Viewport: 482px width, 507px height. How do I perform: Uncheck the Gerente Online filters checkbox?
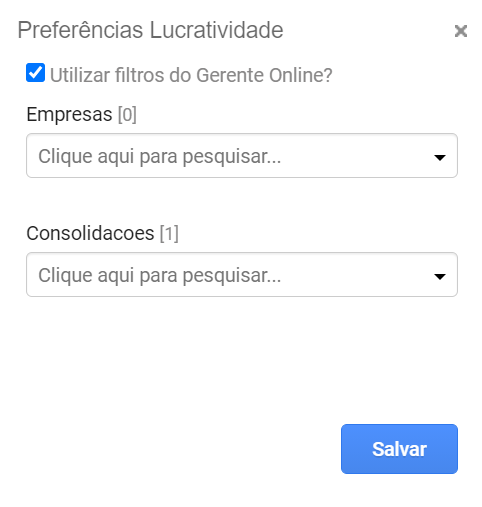click(x=35, y=72)
